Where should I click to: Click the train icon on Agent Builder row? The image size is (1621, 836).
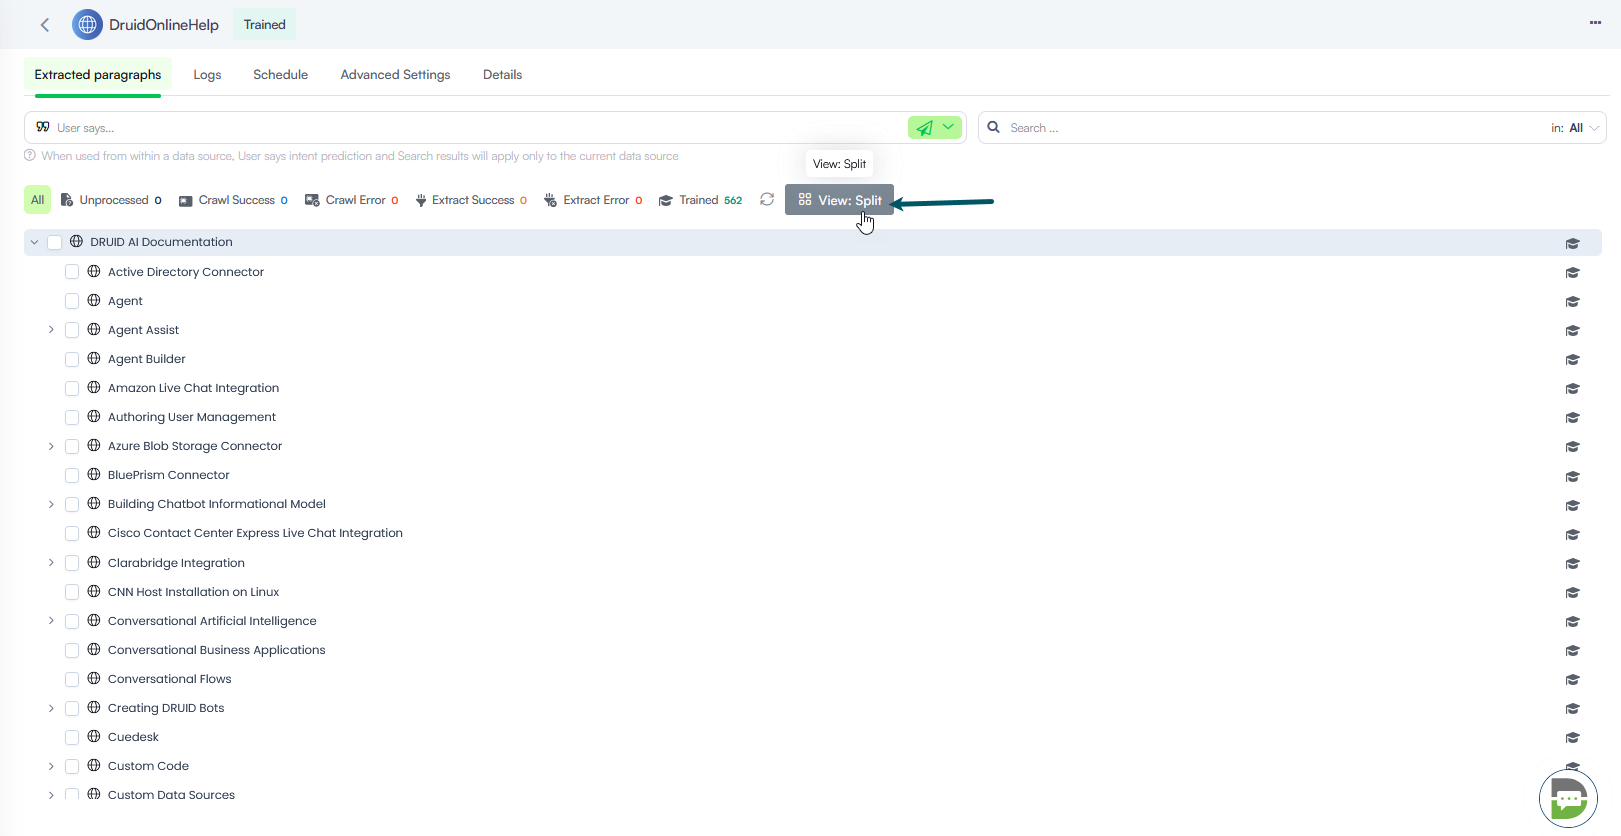click(x=1572, y=359)
